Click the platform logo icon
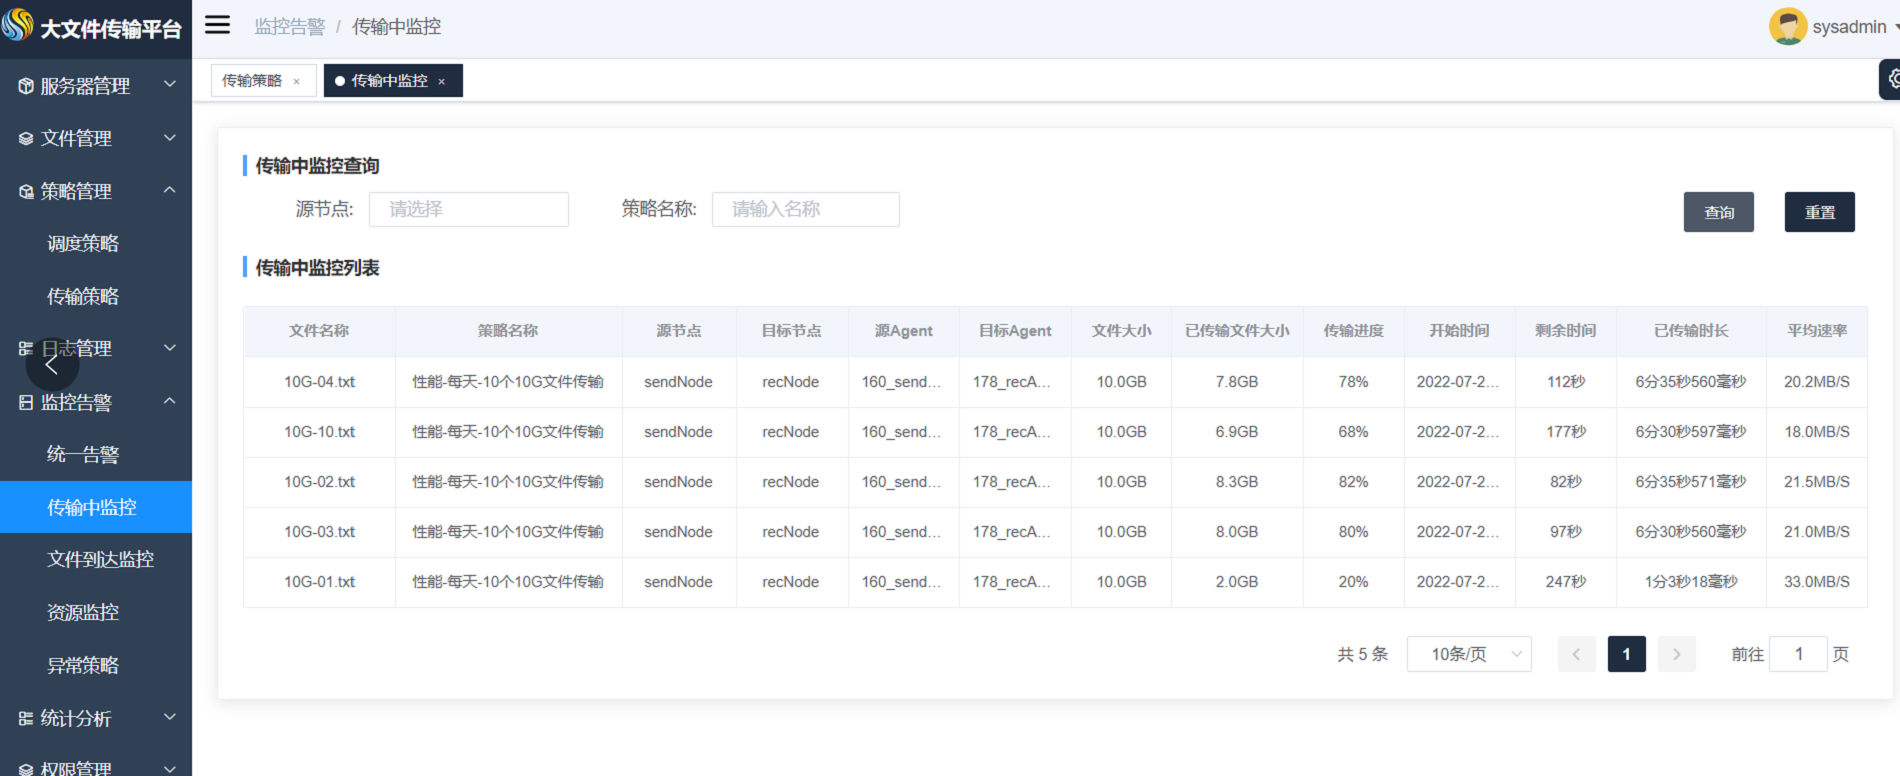1900x776 pixels. [17, 24]
